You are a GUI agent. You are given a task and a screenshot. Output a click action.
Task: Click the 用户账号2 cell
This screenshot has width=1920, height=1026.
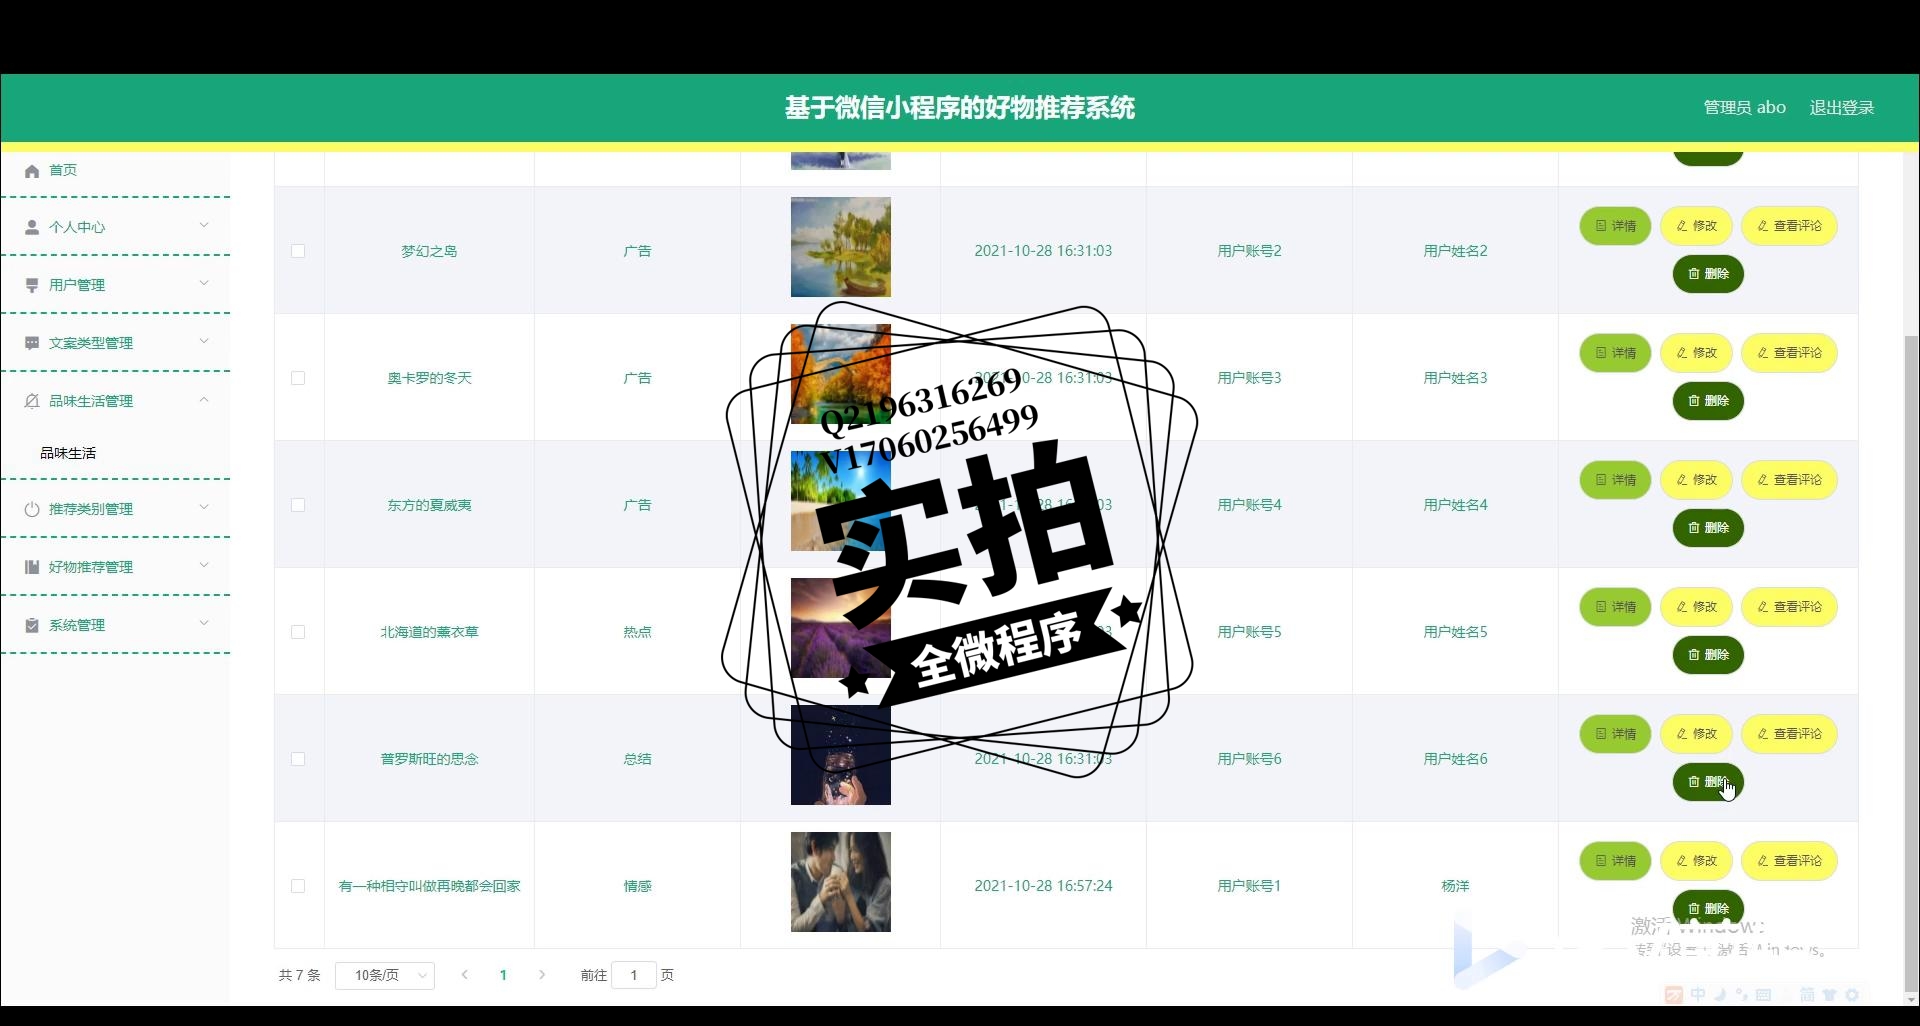(1249, 251)
